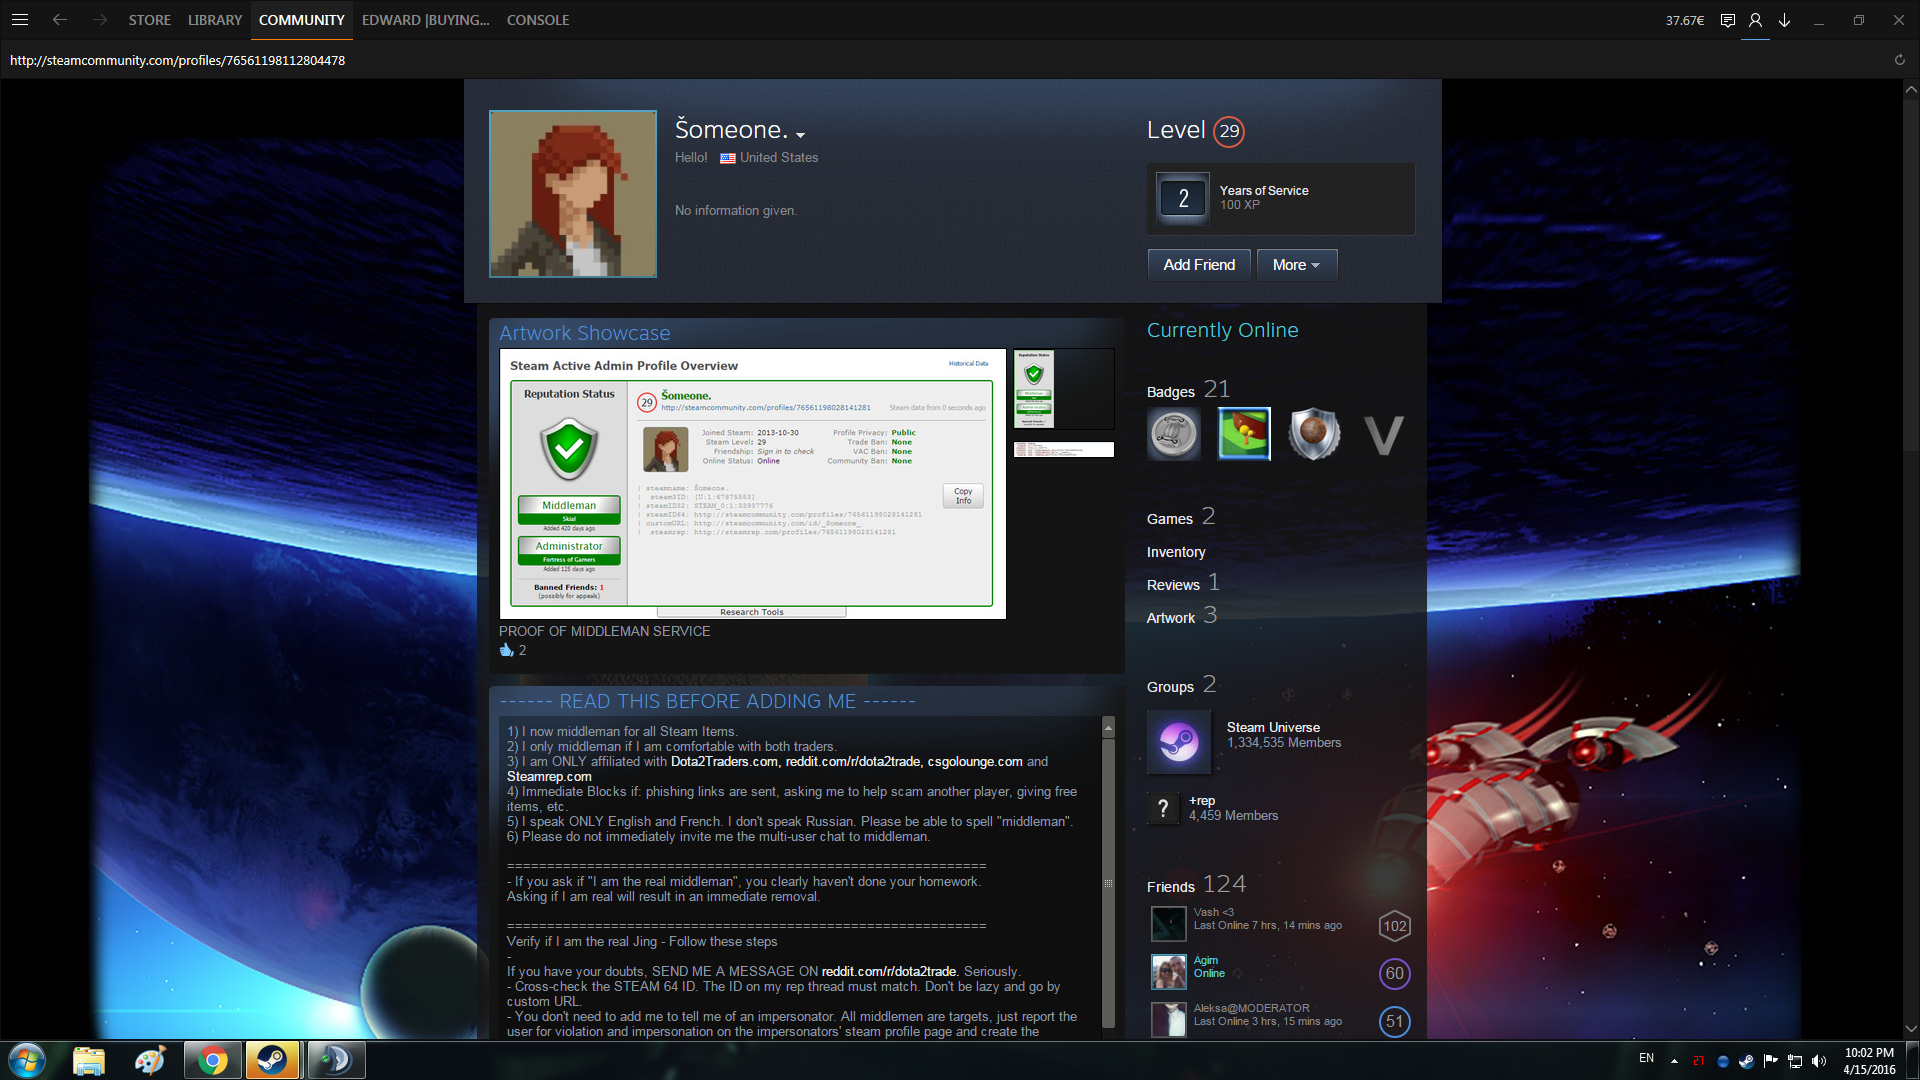1920x1080 pixels.
Task: Open the STORE tab
Action: pyautogui.click(x=149, y=20)
